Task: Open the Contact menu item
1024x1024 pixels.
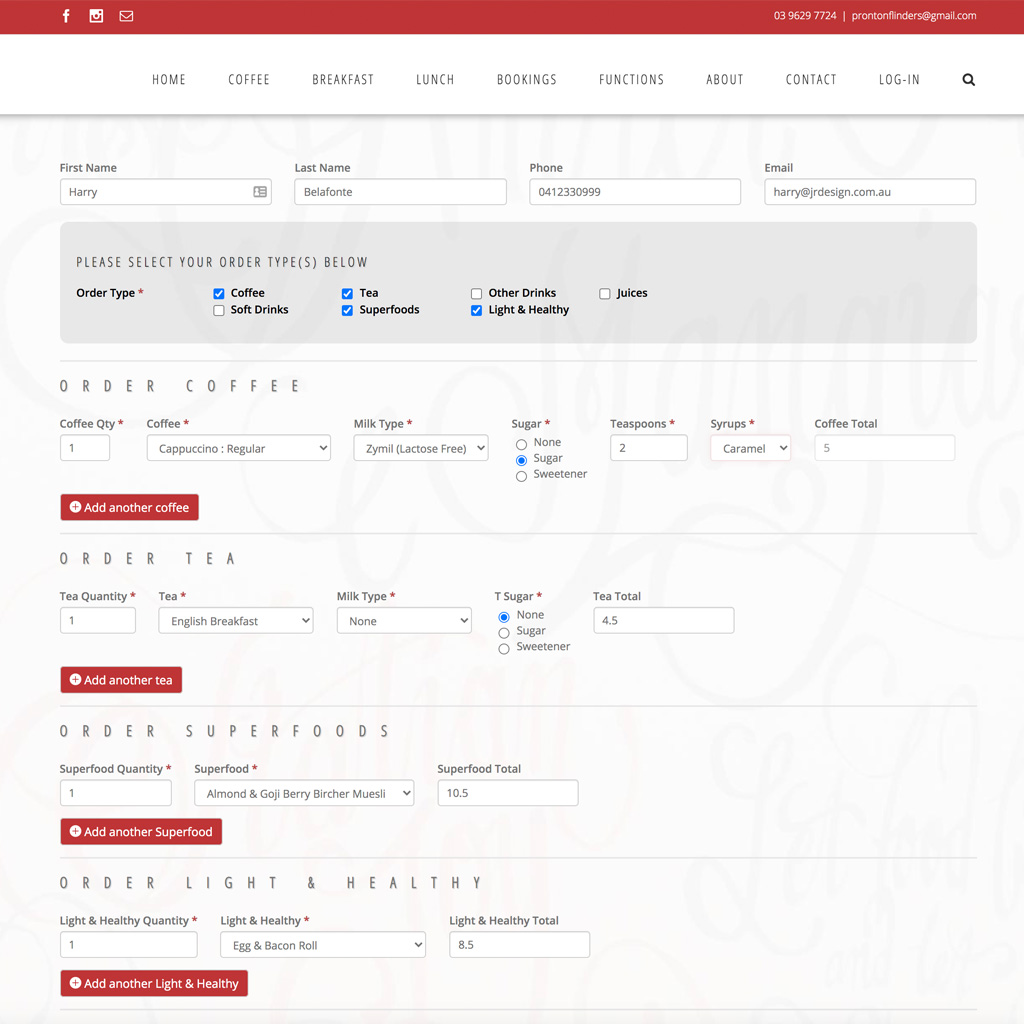Action: pos(811,80)
